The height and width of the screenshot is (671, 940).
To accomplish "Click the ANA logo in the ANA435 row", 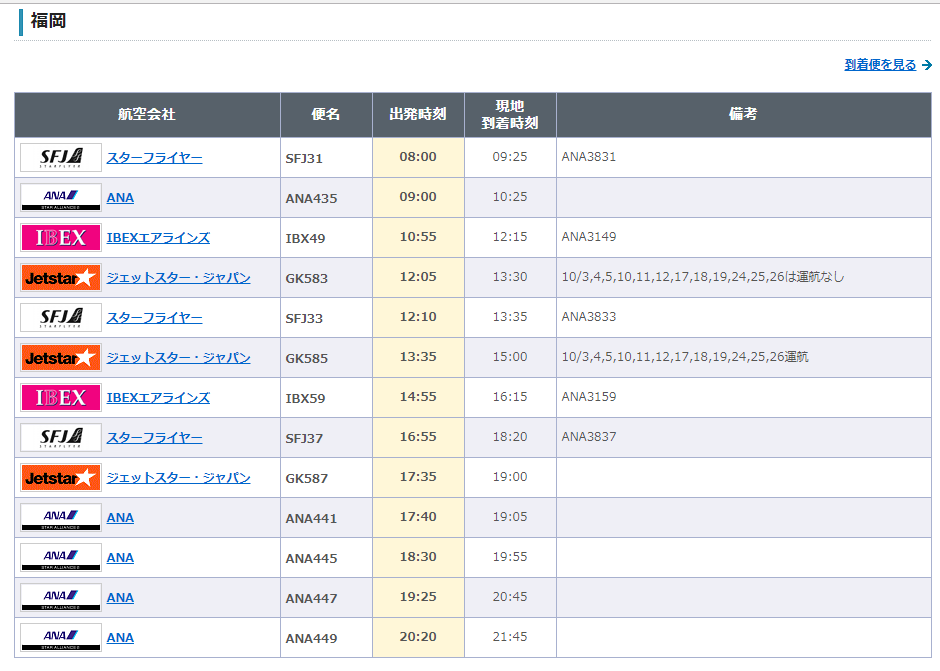I will tap(61, 198).
